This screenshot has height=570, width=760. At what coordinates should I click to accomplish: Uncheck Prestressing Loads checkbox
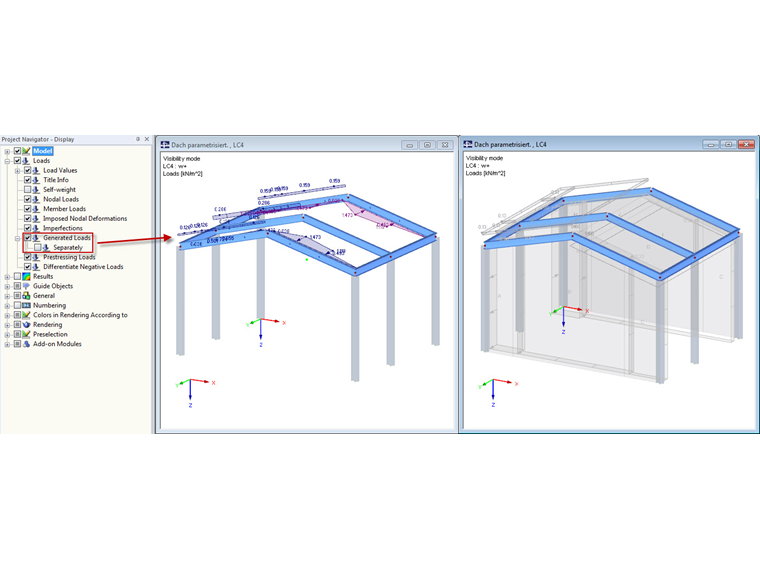[28, 257]
